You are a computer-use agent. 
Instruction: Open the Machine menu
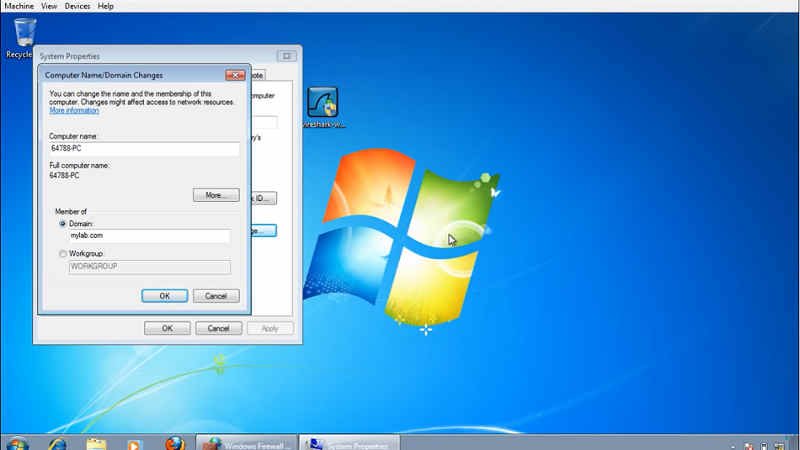(x=19, y=6)
